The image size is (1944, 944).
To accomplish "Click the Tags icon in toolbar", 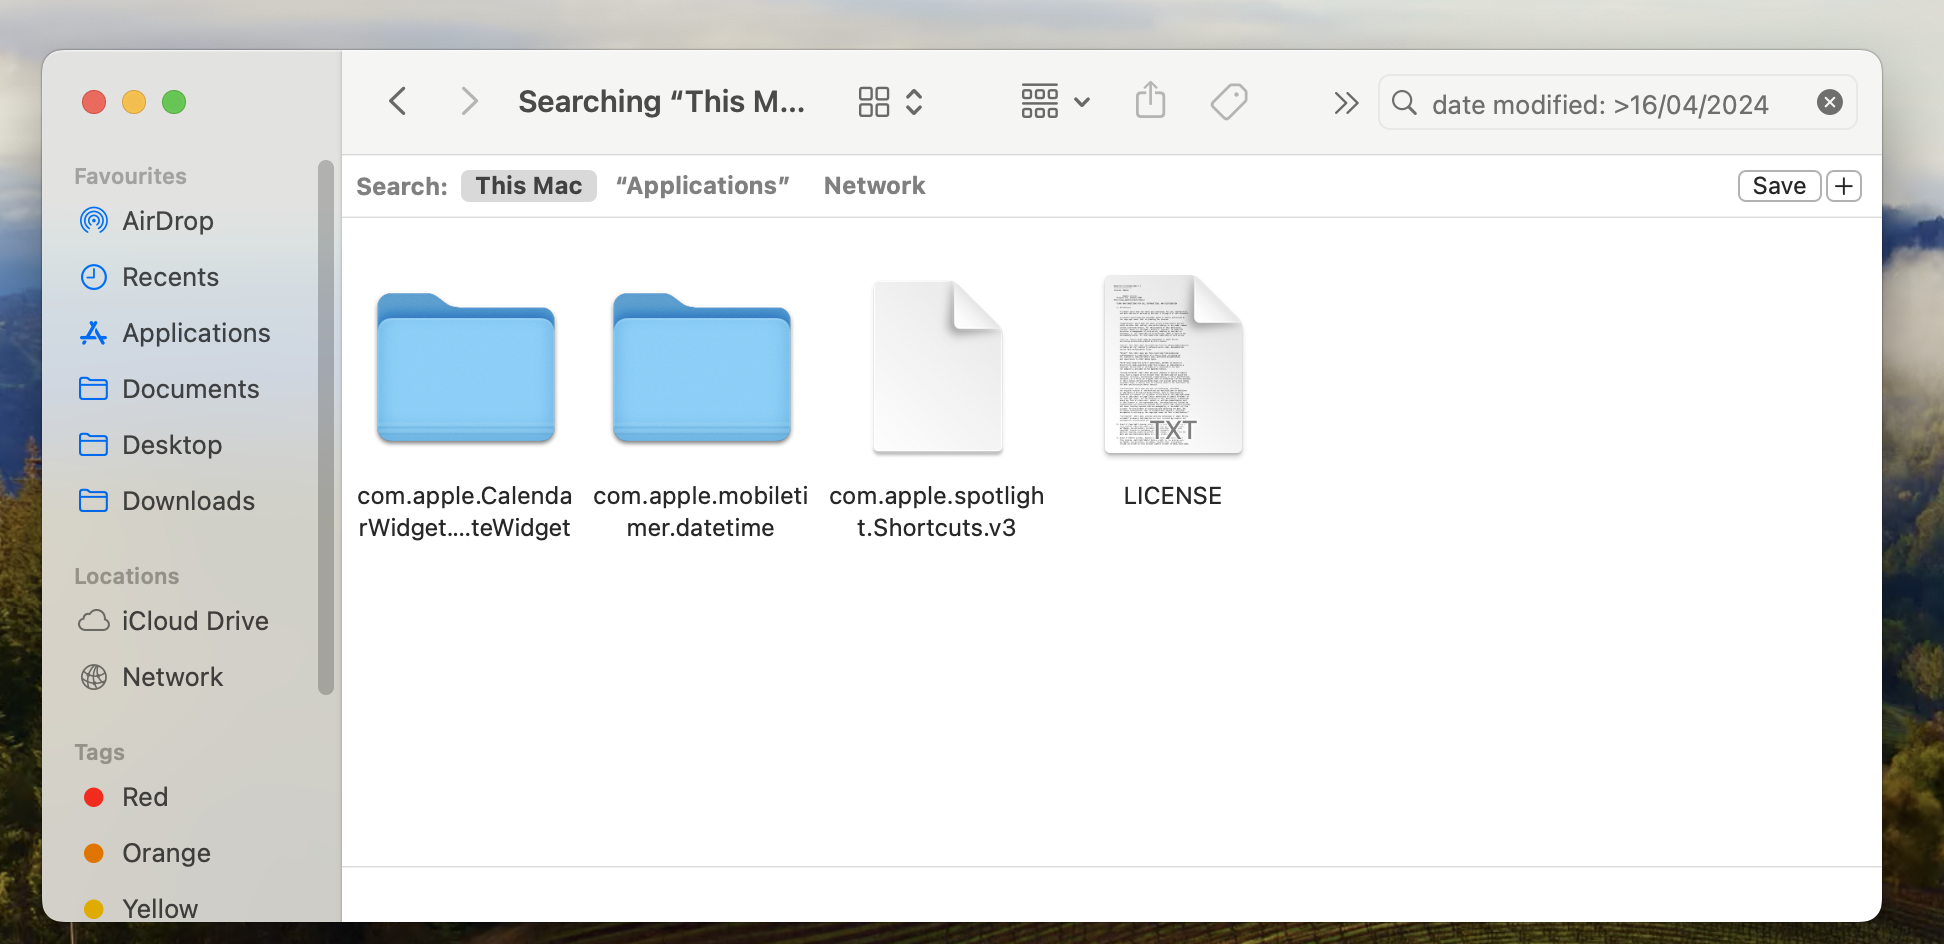I will (1229, 101).
